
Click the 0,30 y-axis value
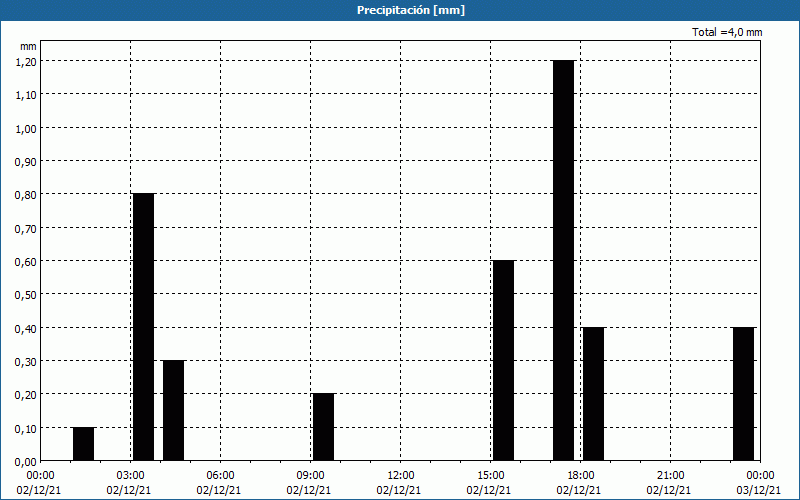[x=26, y=361]
